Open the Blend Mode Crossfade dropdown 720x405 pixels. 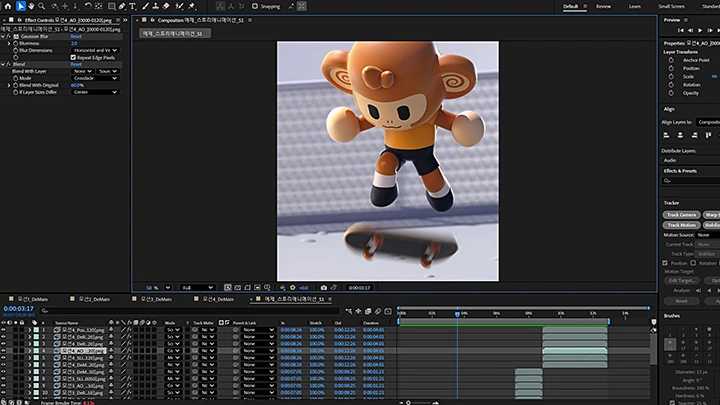click(x=95, y=78)
